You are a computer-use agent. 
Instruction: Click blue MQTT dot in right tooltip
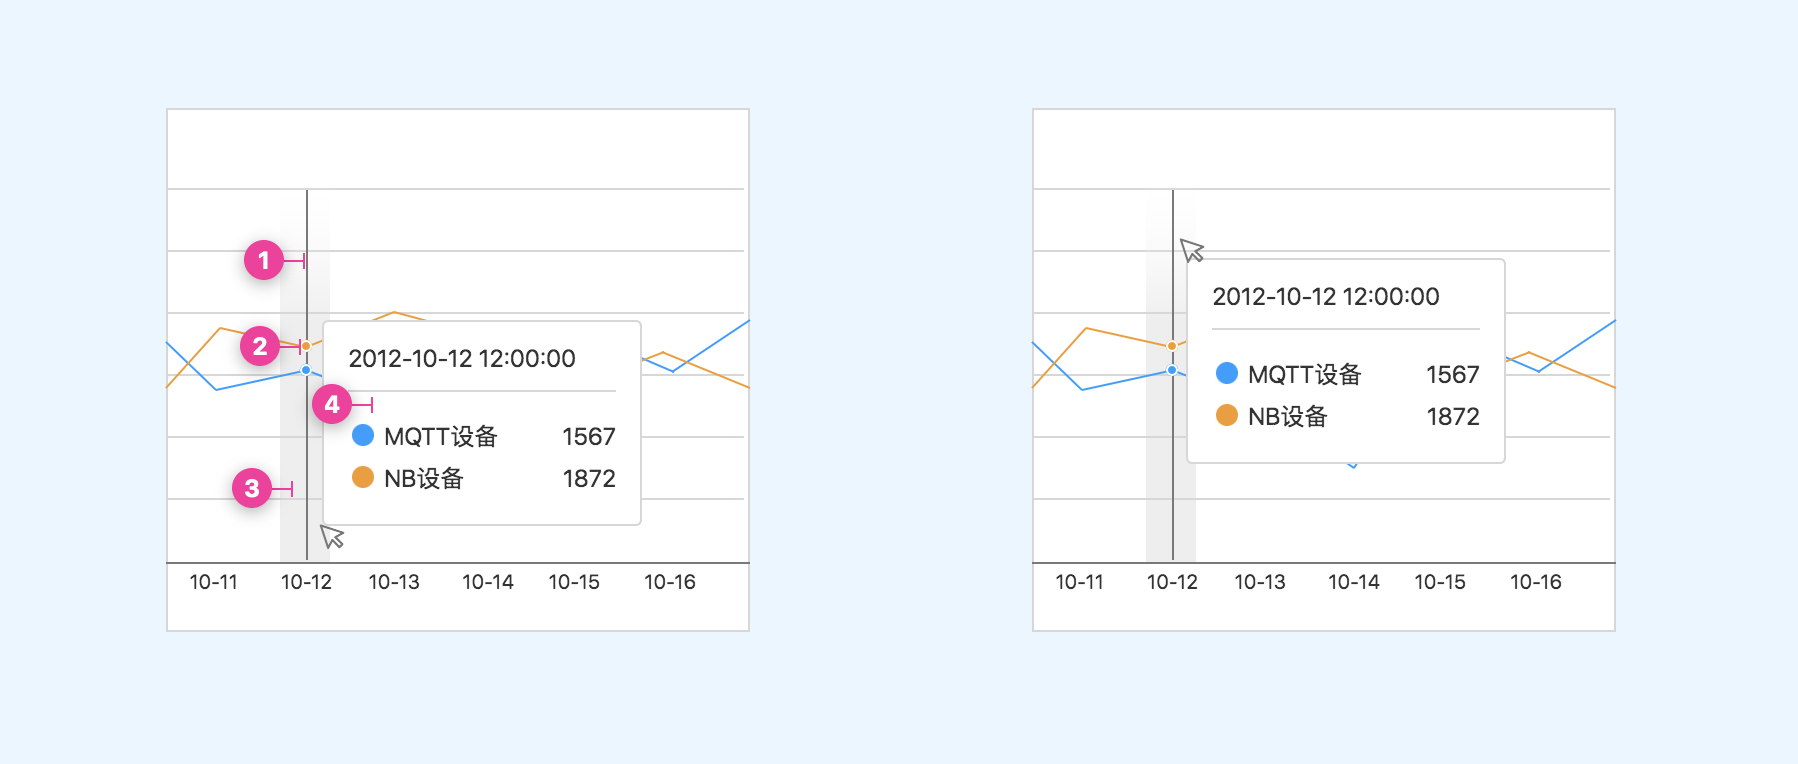(1227, 373)
